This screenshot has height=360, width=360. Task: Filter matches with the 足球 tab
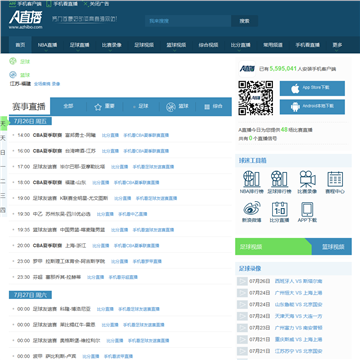click(140, 107)
